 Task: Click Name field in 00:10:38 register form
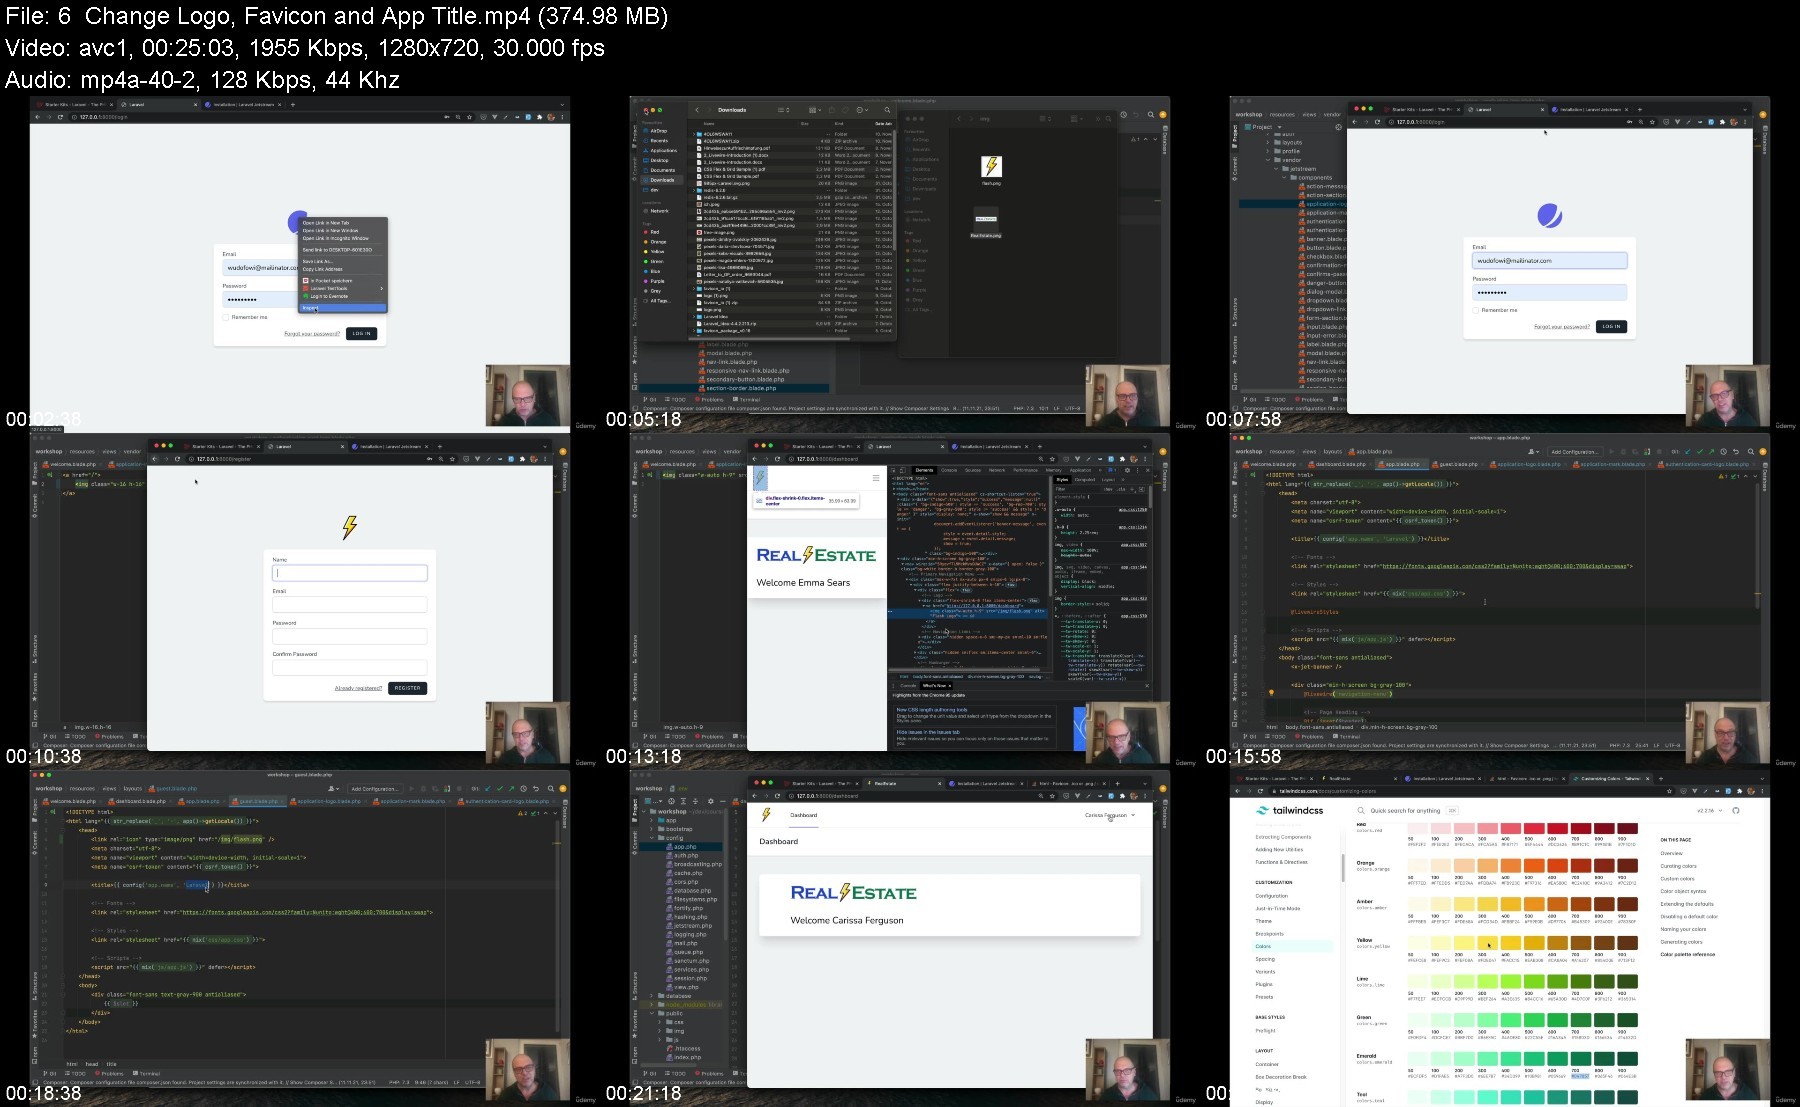pos(350,573)
